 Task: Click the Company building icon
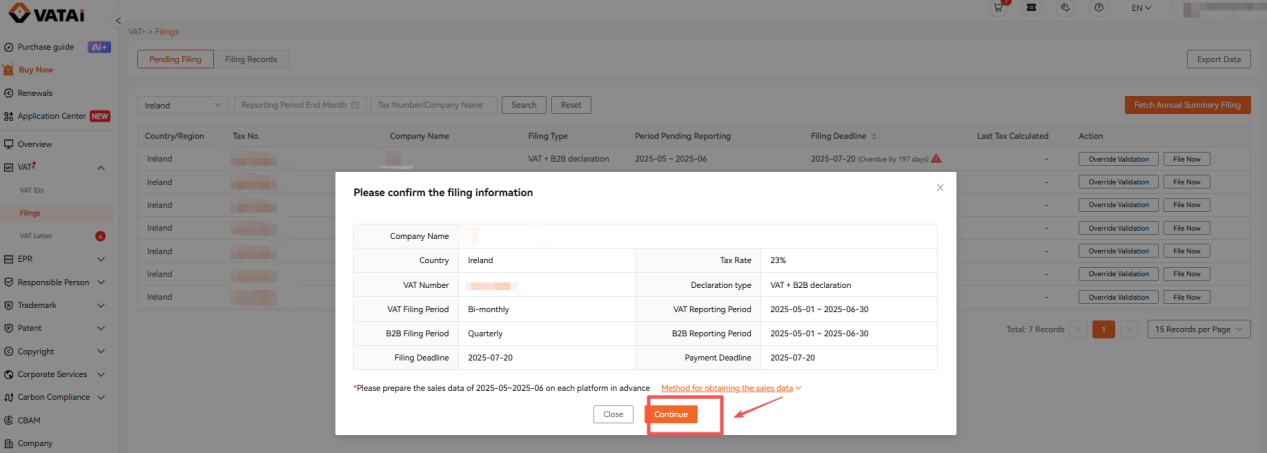9,443
